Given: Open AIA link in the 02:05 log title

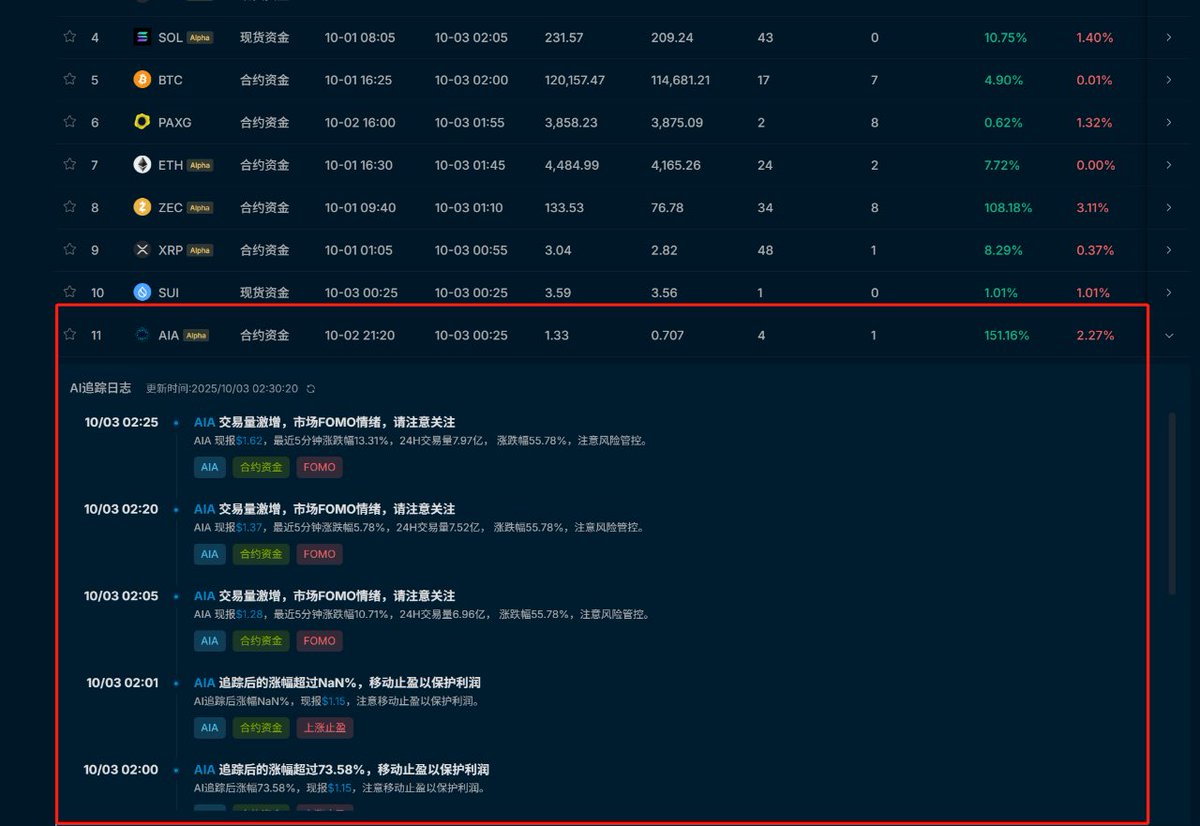Looking at the screenshot, I should [x=204, y=596].
